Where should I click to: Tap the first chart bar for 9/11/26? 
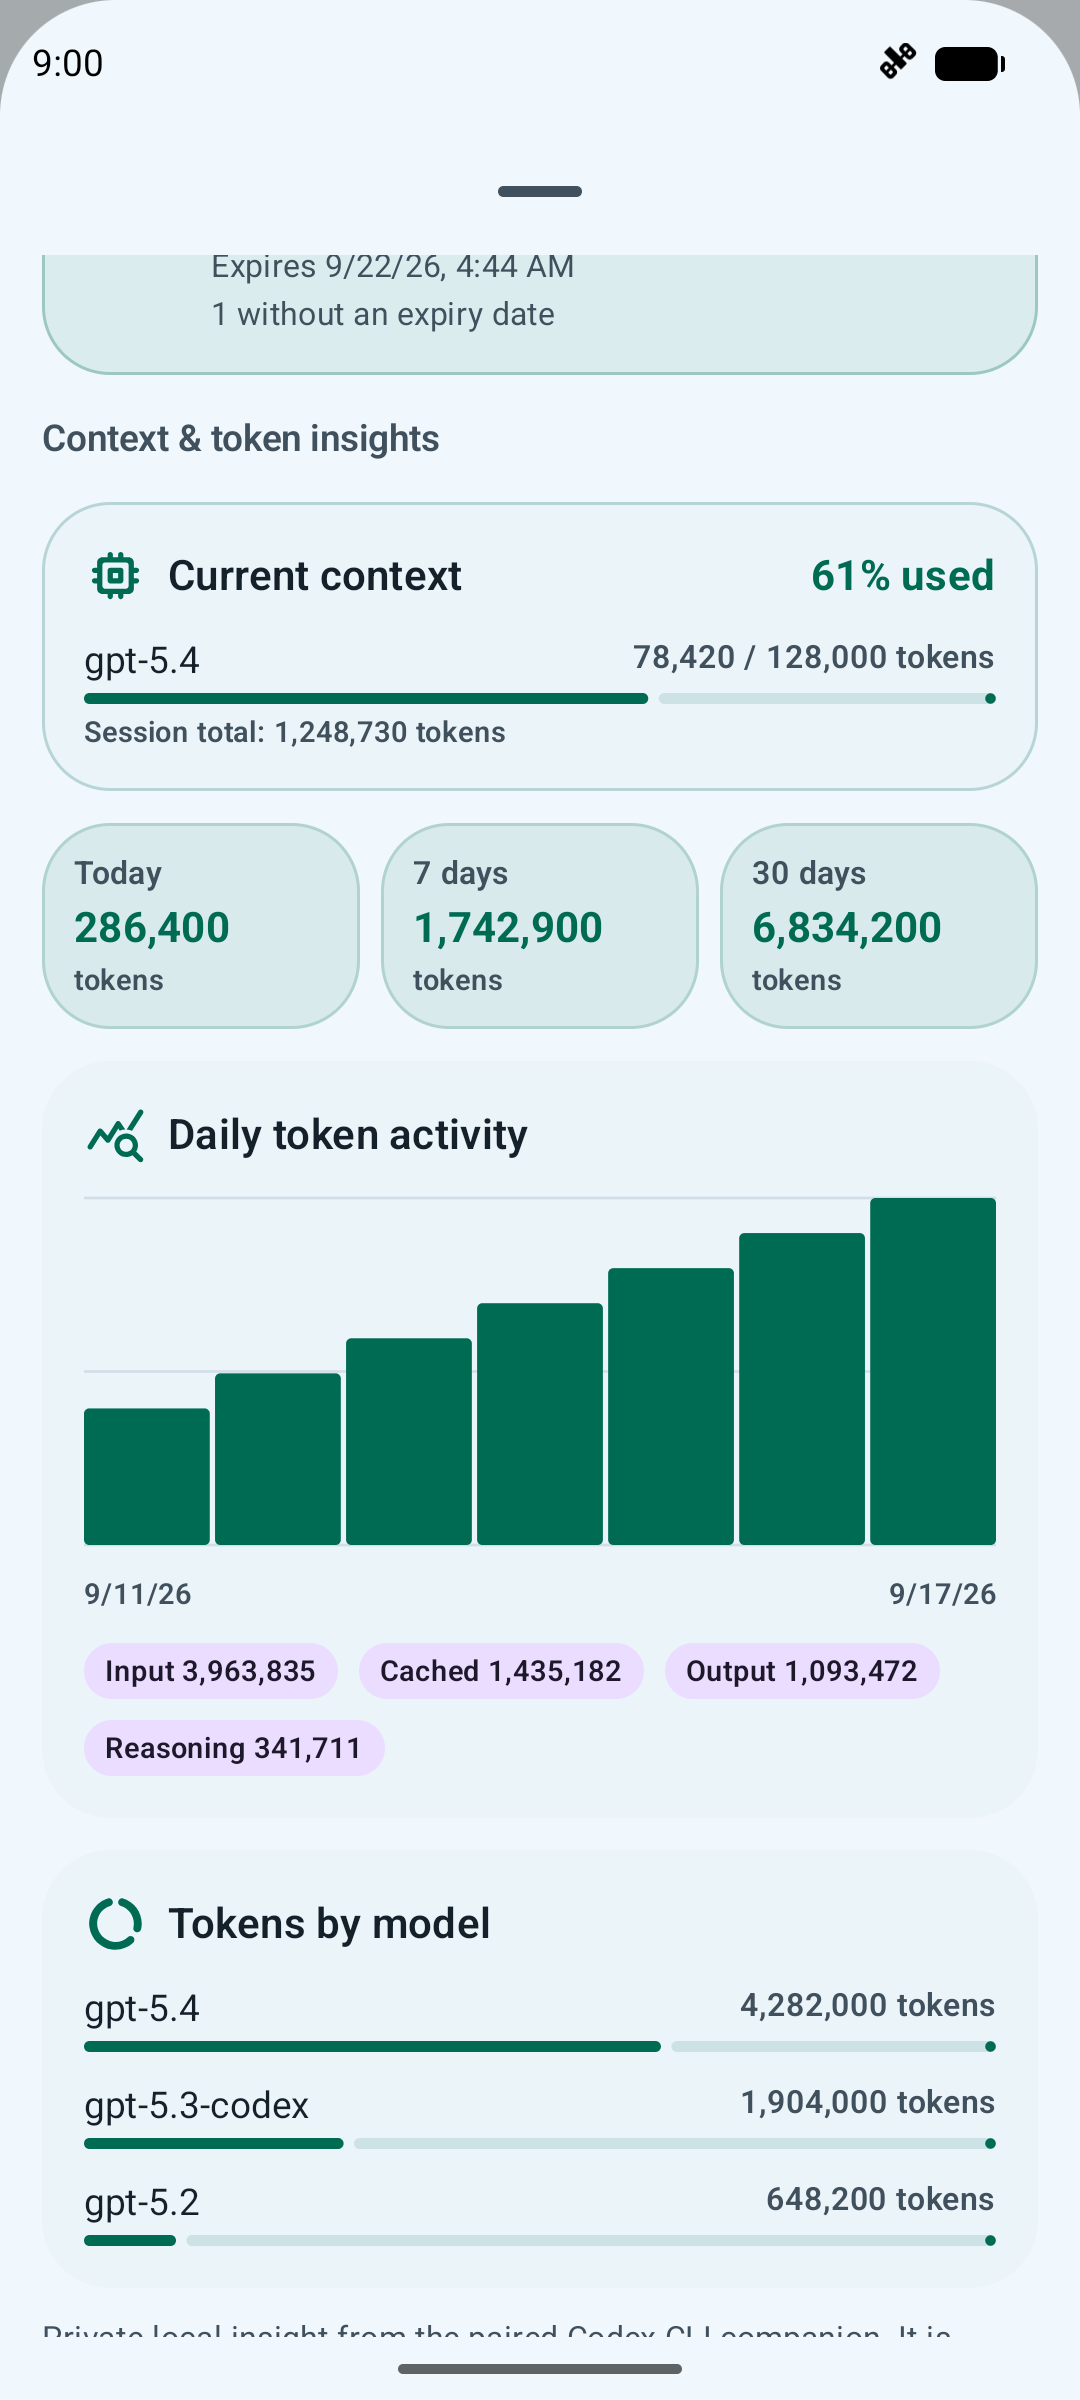(147, 1477)
